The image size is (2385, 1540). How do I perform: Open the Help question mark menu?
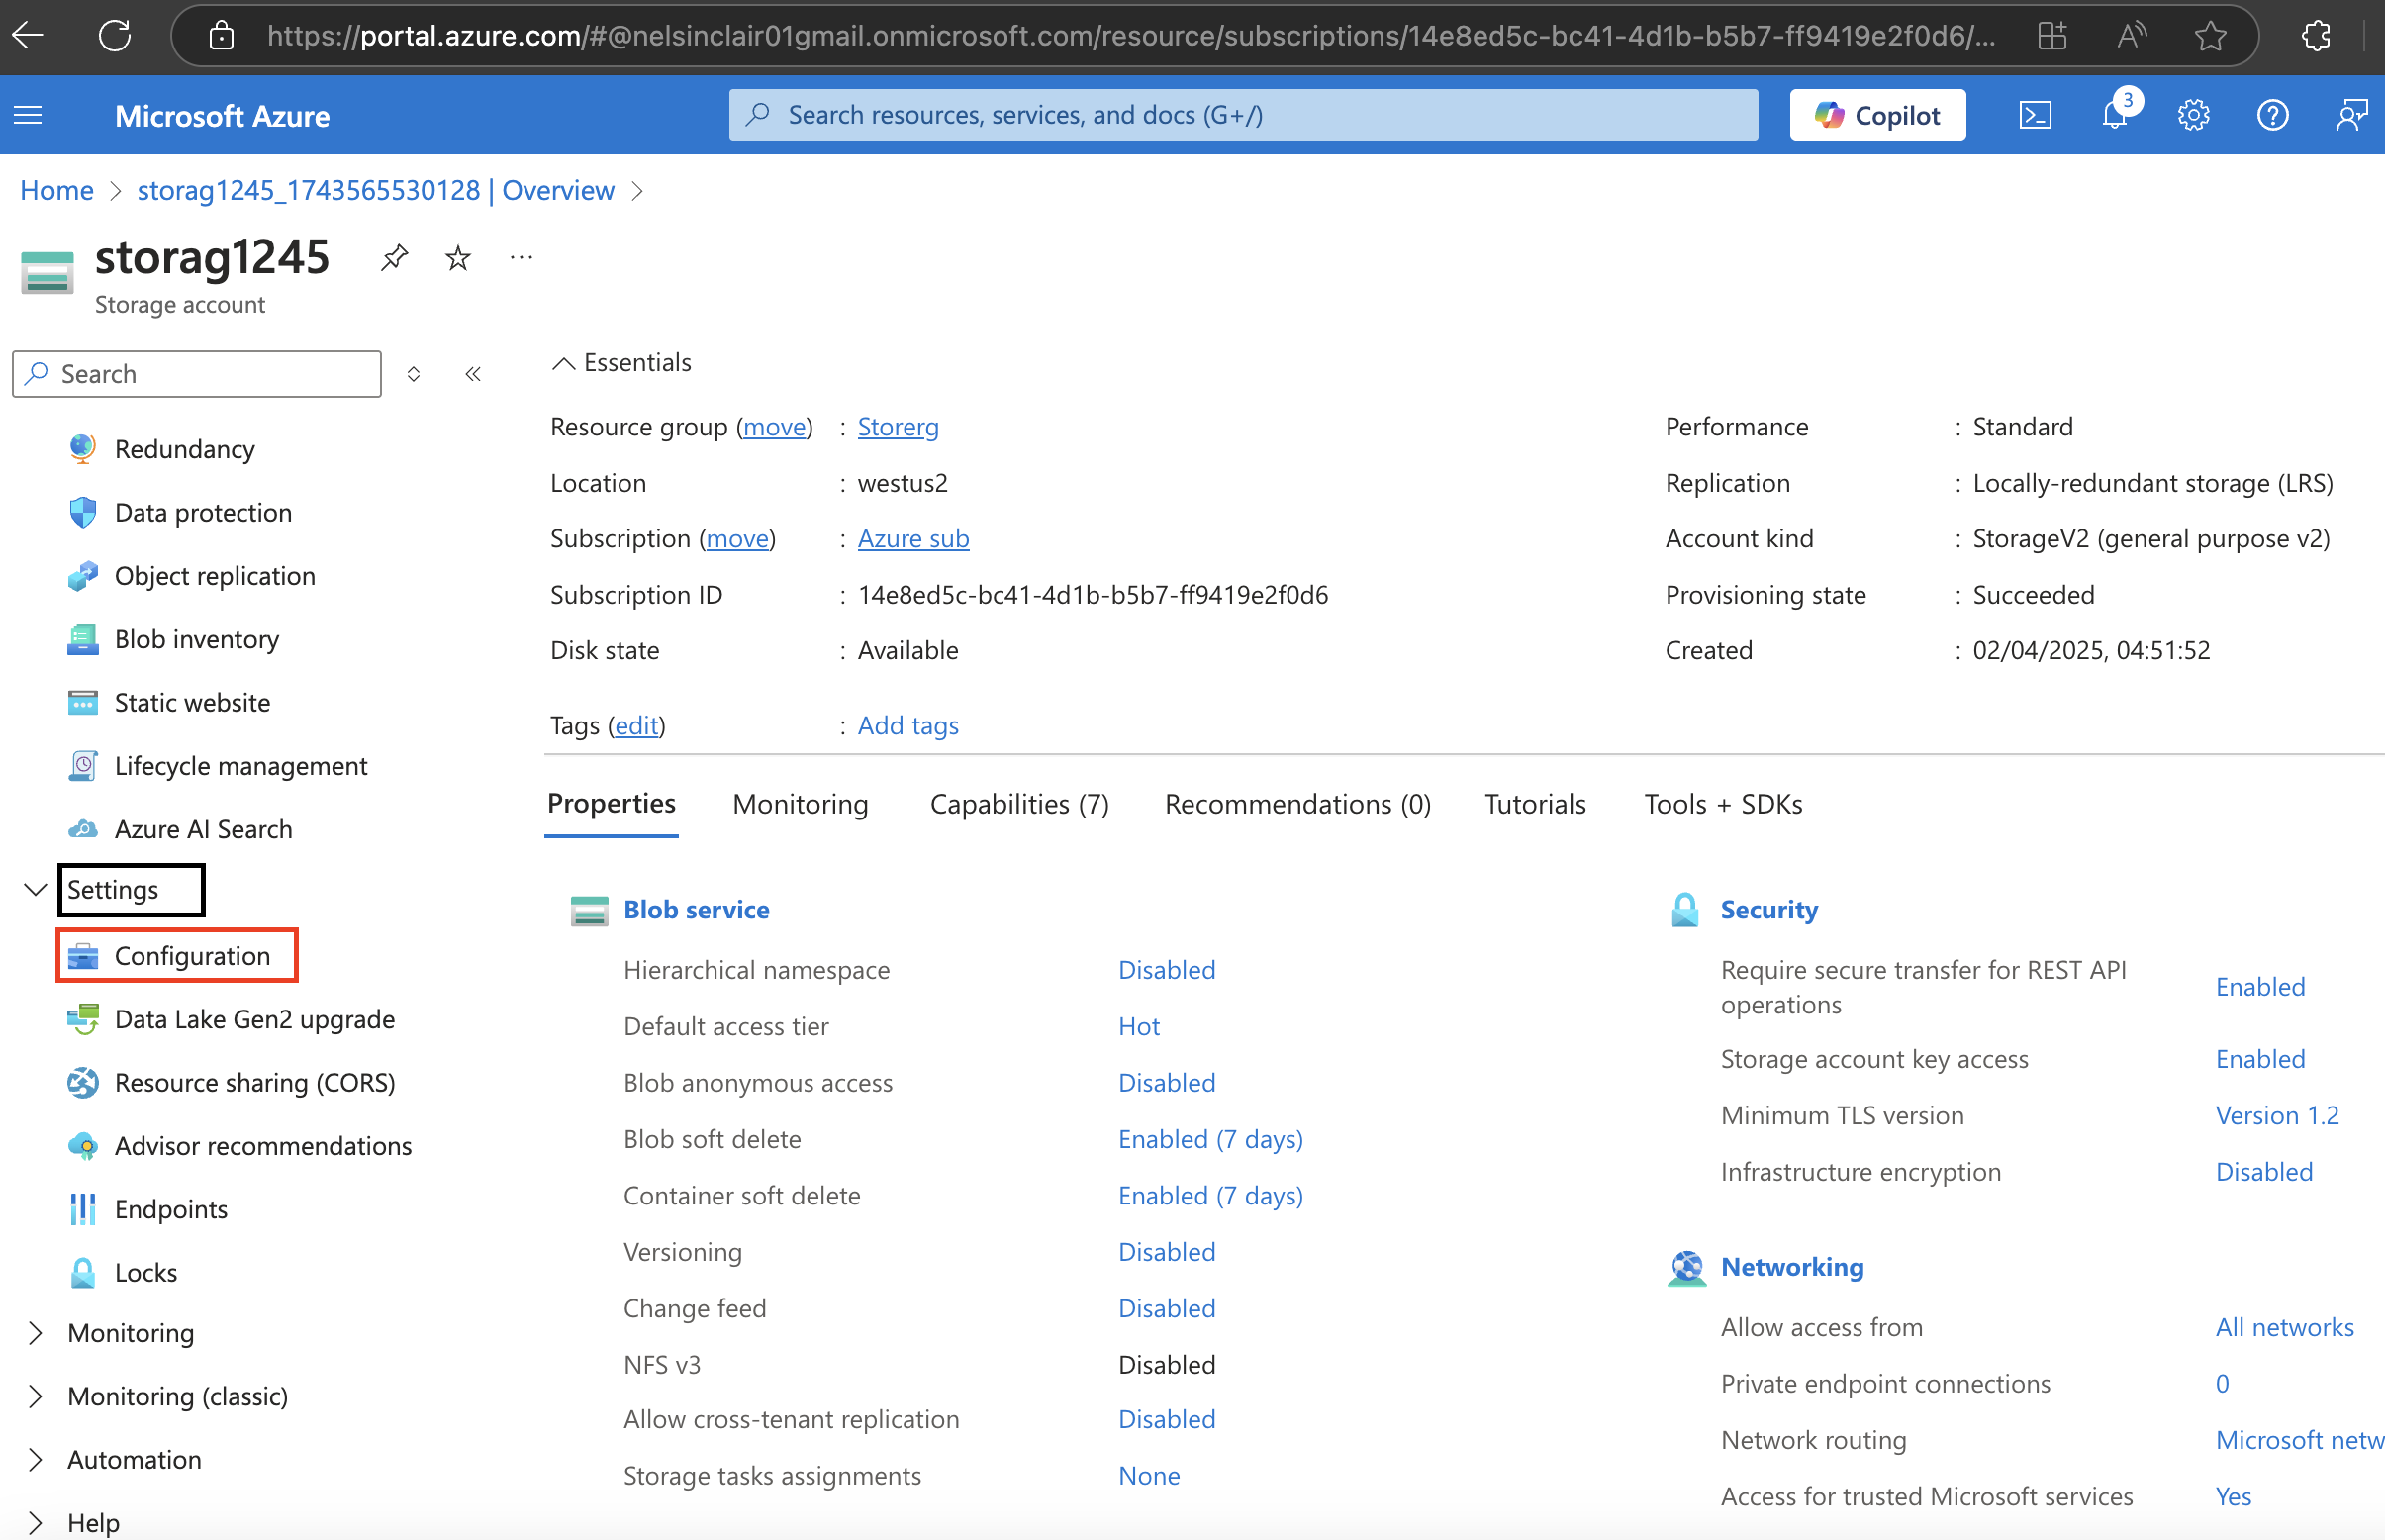coord(2272,115)
